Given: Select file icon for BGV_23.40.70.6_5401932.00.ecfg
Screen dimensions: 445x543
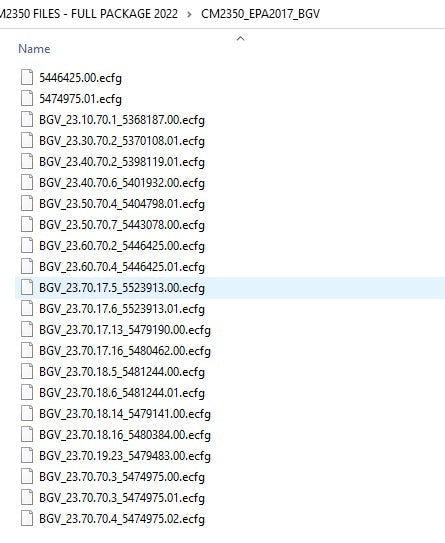Looking at the screenshot, I should coord(27,183).
